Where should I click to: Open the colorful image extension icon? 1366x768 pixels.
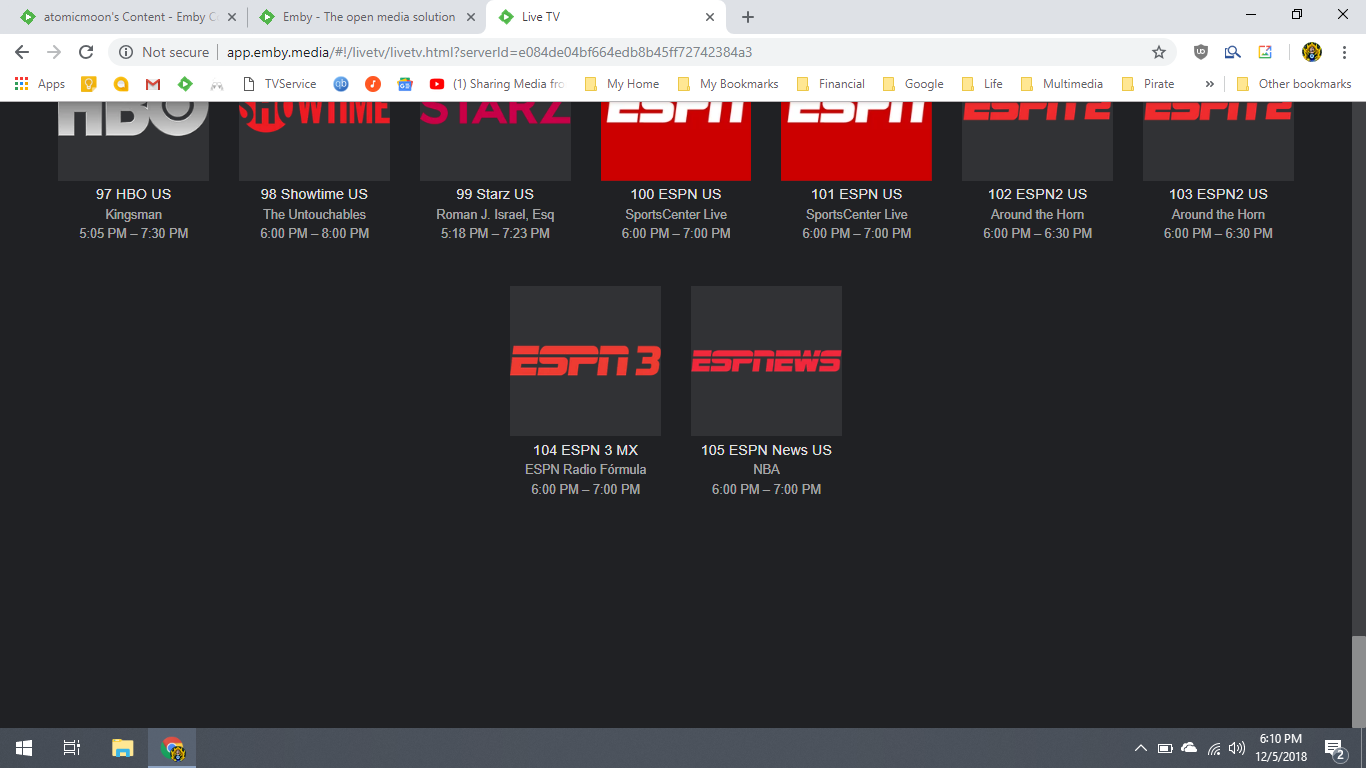pos(1265,52)
